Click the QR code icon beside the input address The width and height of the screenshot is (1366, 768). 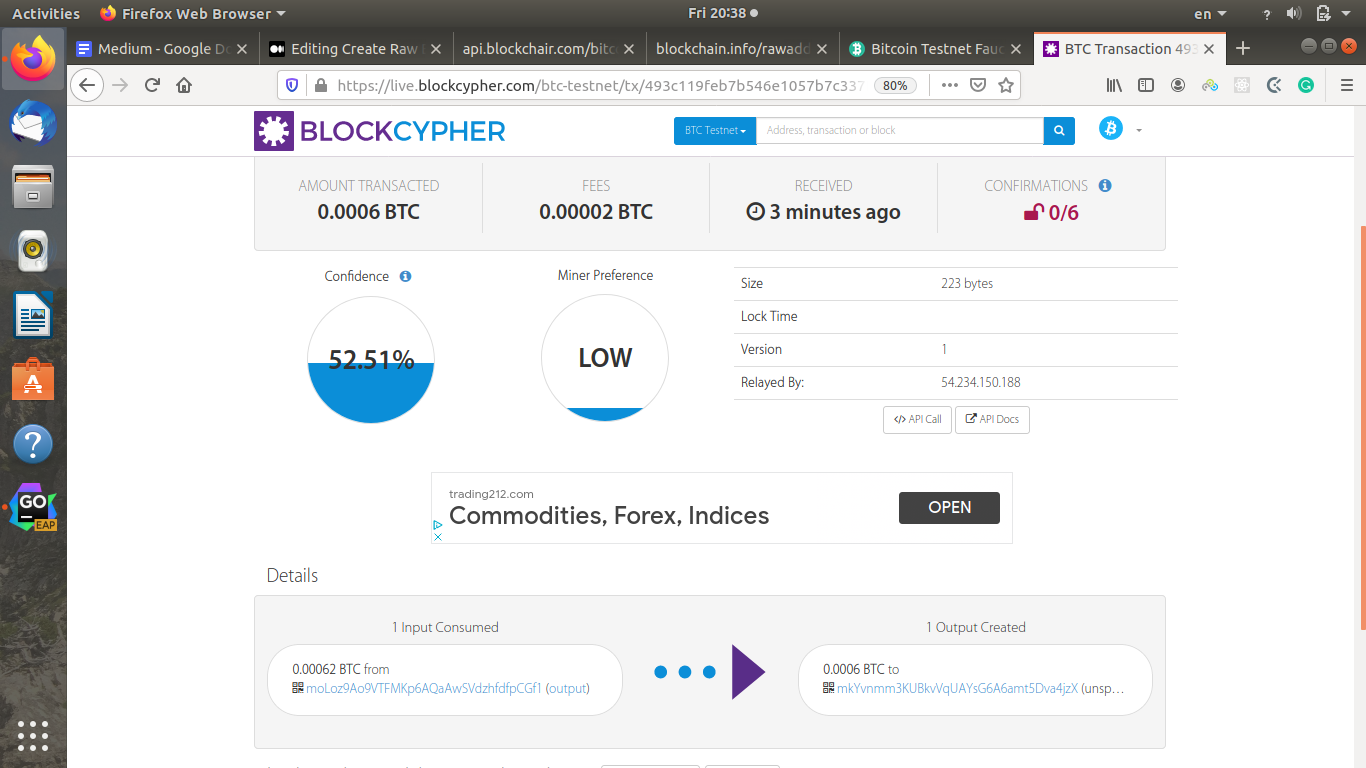click(x=297, y=688)
